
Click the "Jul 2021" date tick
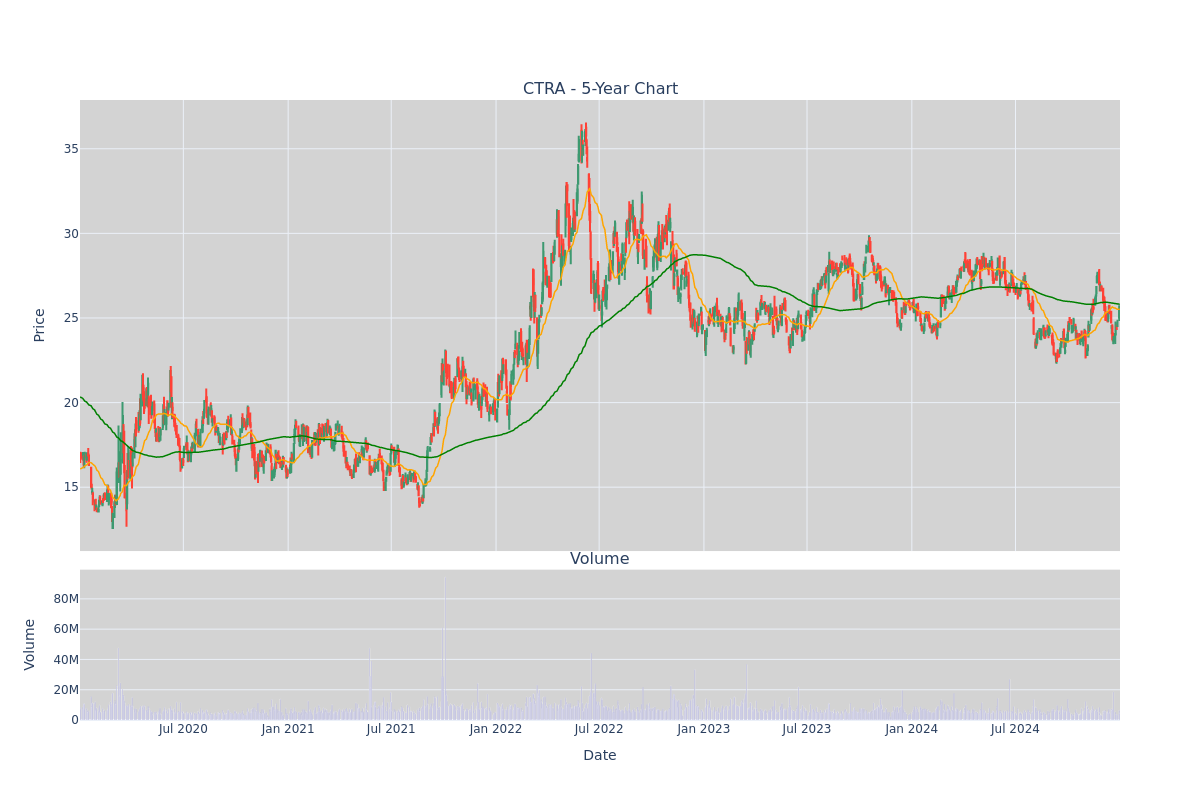tap(391, 729)
